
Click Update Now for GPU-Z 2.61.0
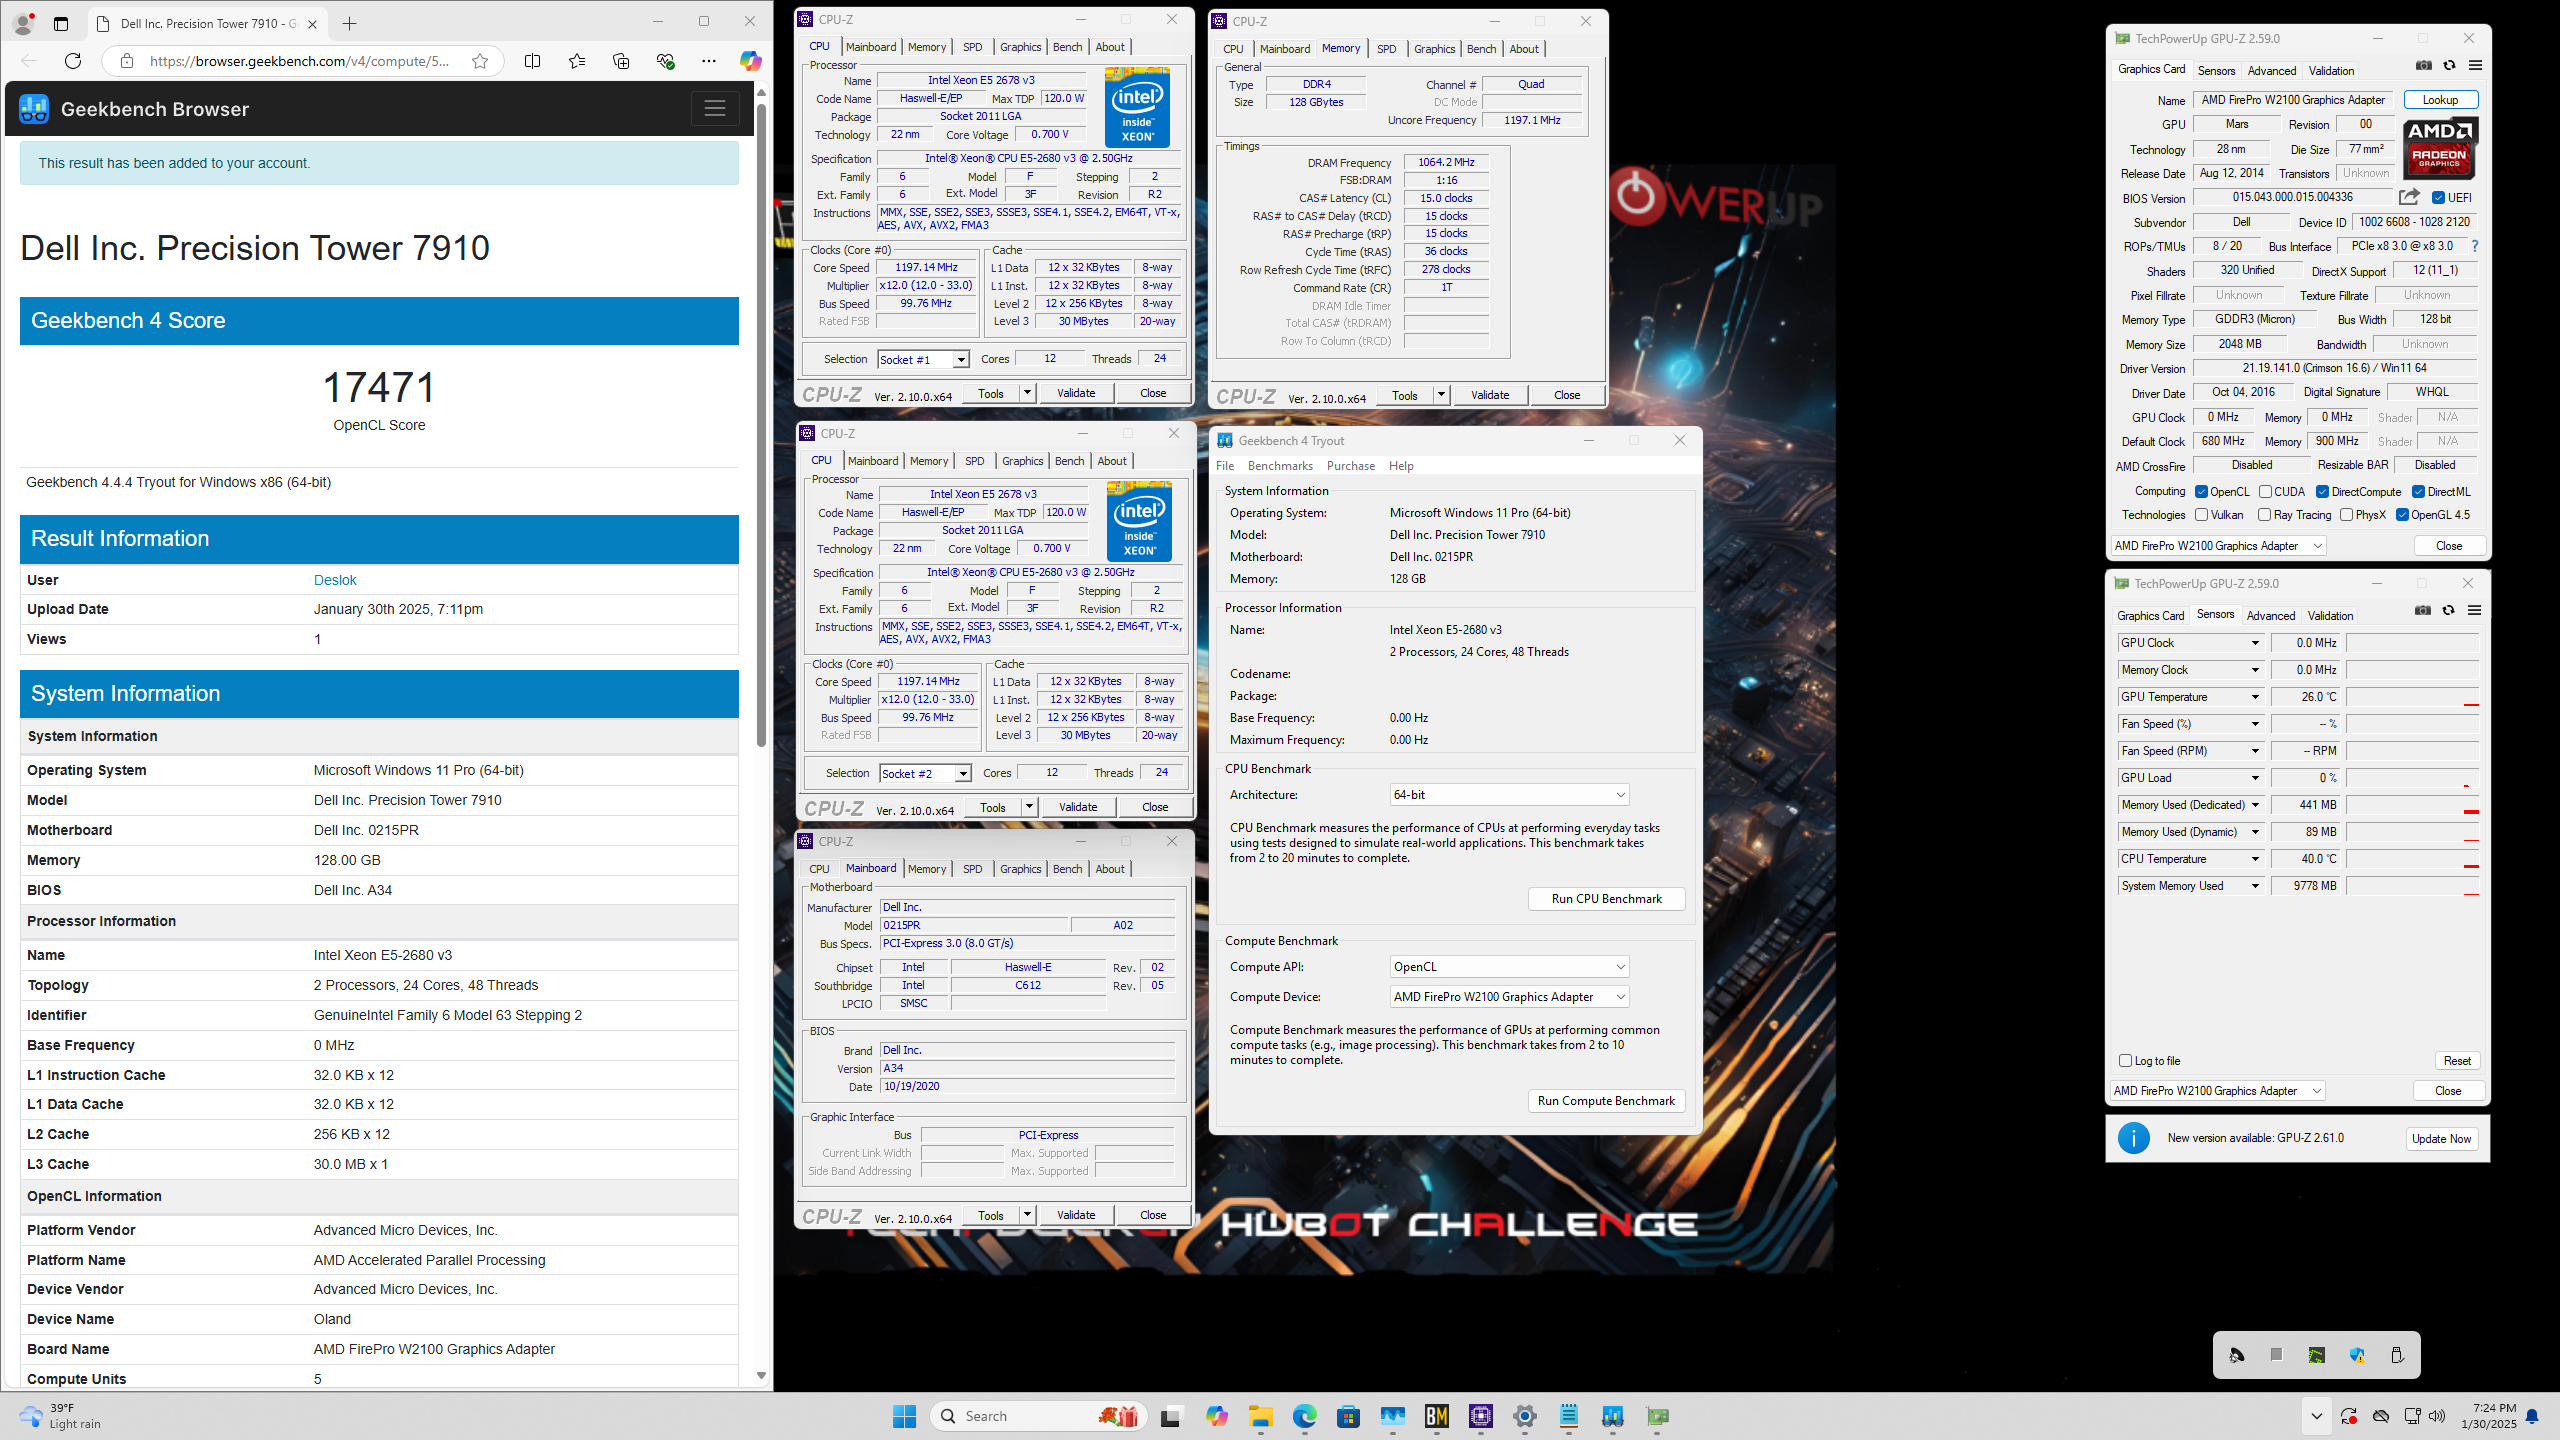pos(2441,1138)
